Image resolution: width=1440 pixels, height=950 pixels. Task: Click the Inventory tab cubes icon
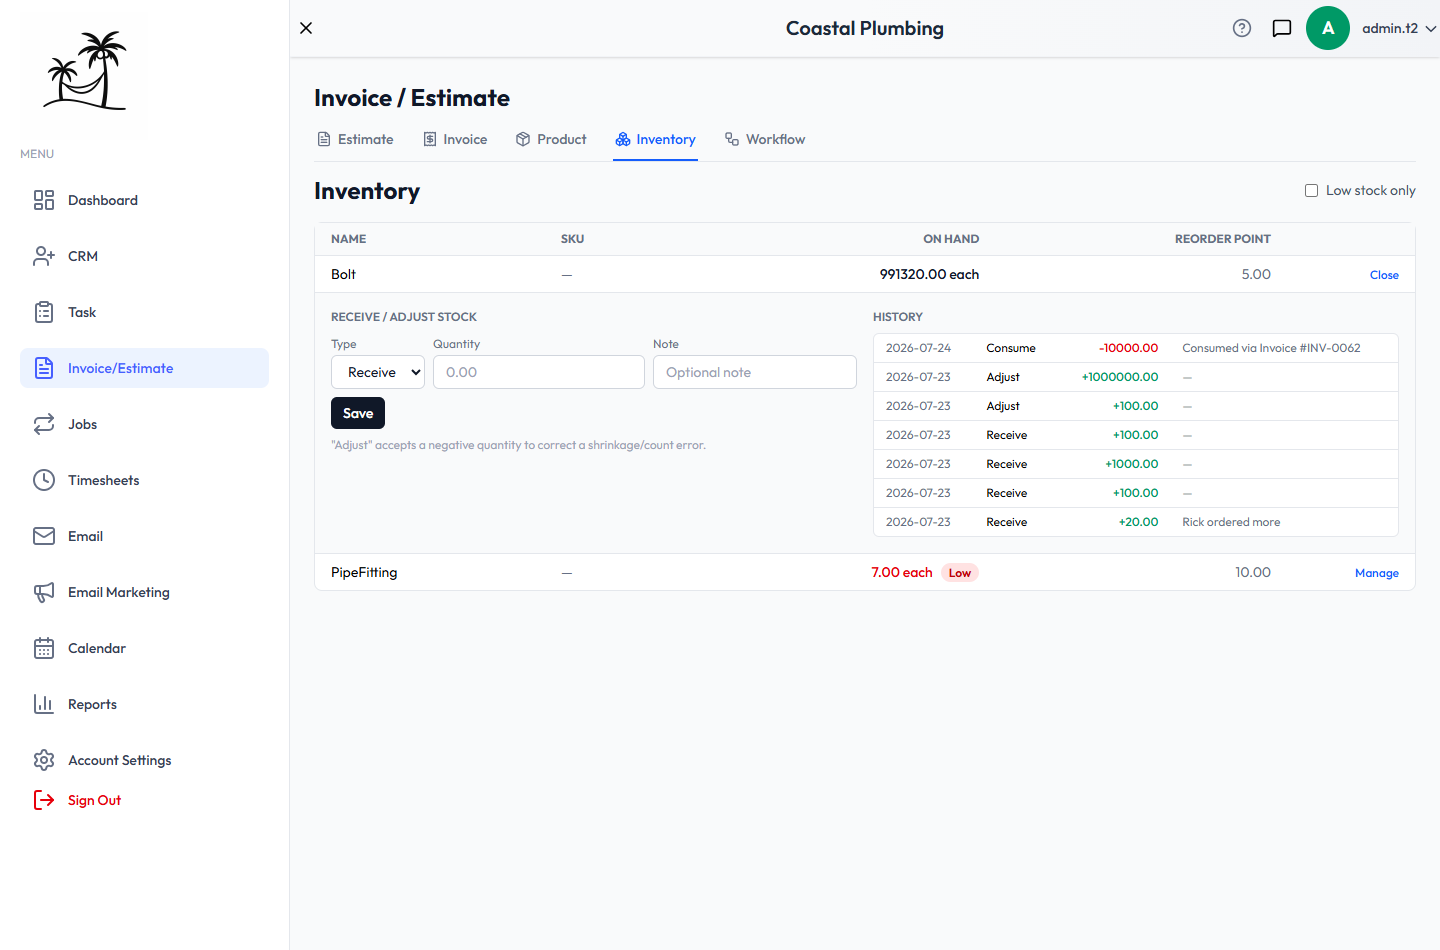pyautogui.click(x=623, y=139)
